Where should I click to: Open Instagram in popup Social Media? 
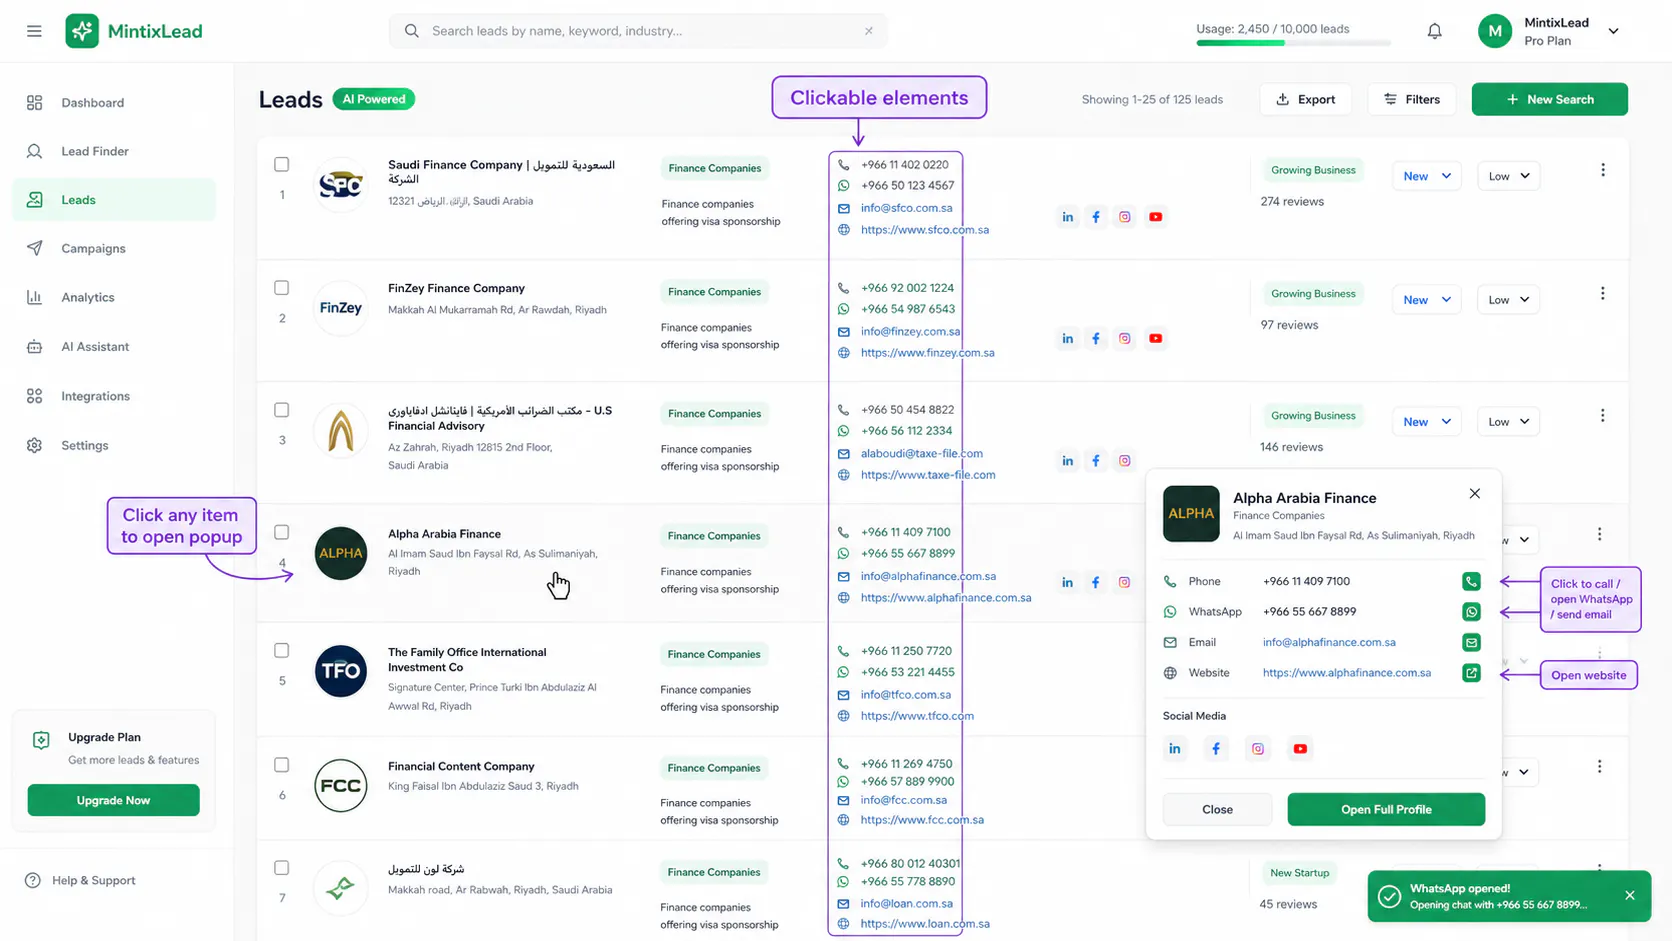point(1258,749)
